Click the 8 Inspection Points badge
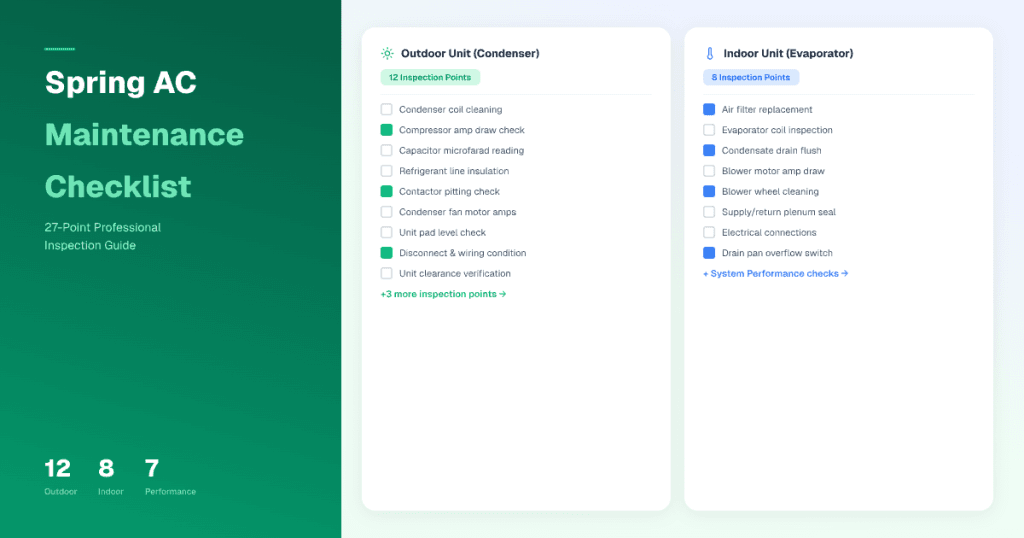Screen dimensions: 1024x538 point(750,78)
